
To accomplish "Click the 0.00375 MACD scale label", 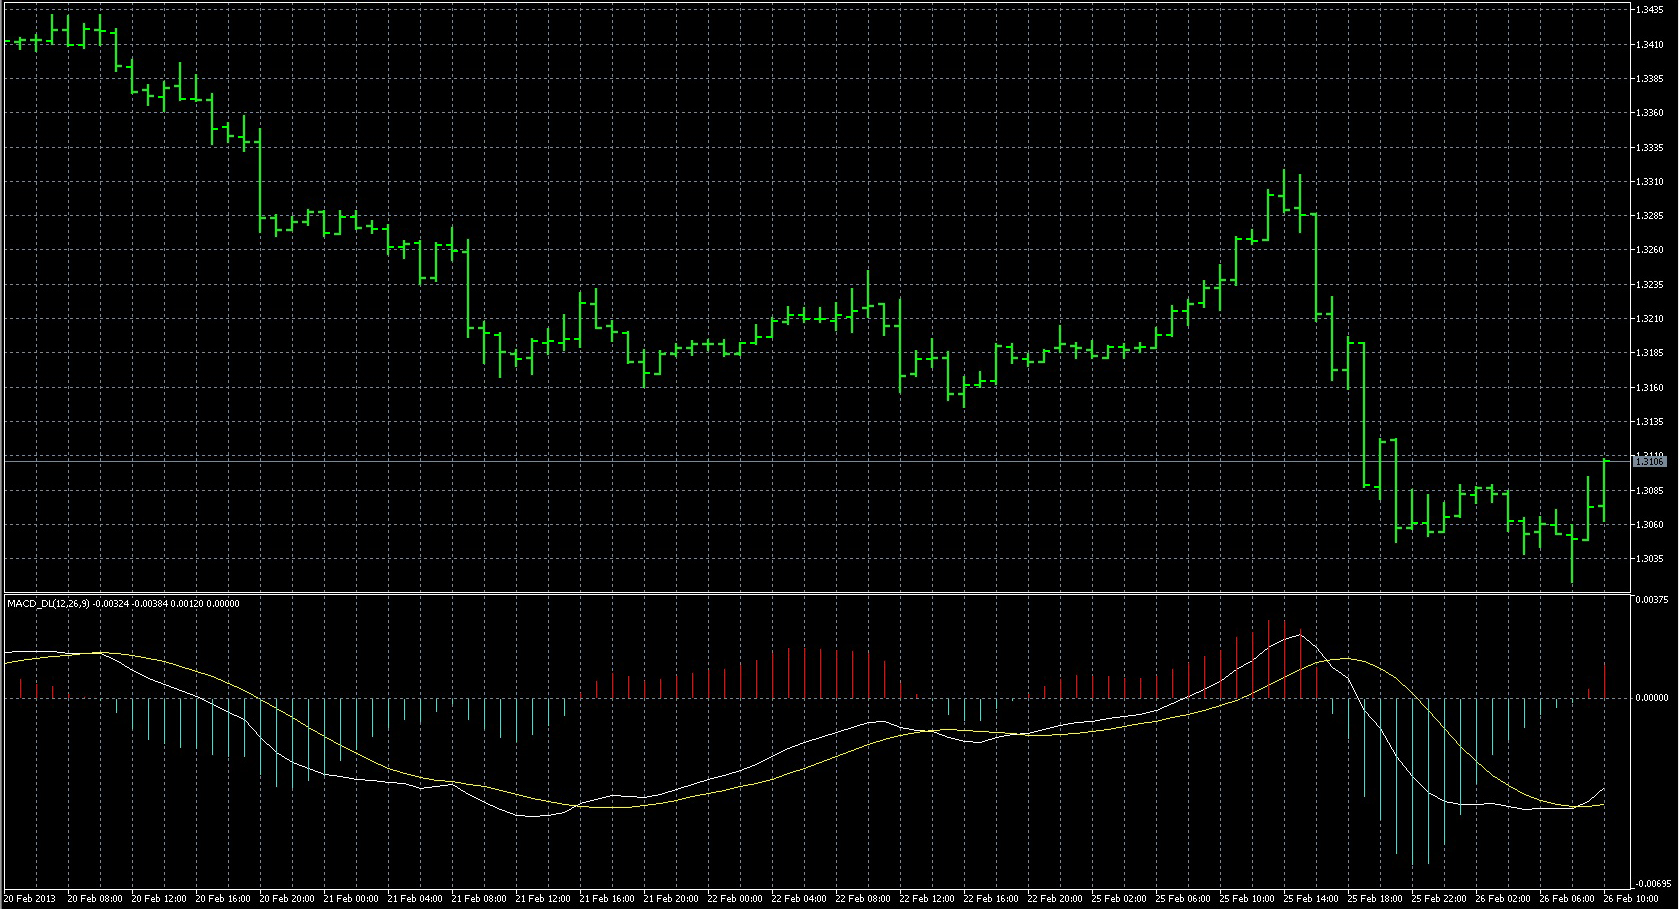I will tap(1652, 600).
